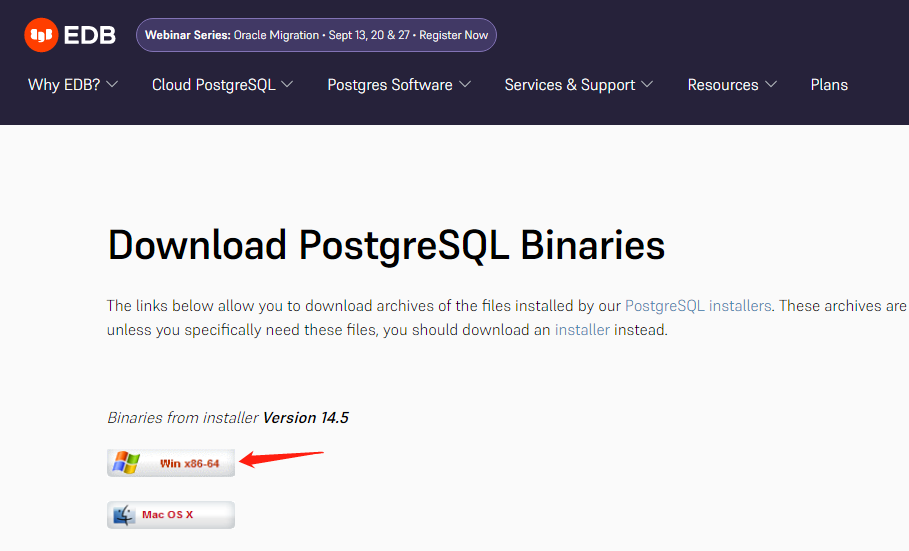The height and width of the screenshot is (551, 909).
Task: Click Register Now in the webinar banner
Action: point(454,35)
